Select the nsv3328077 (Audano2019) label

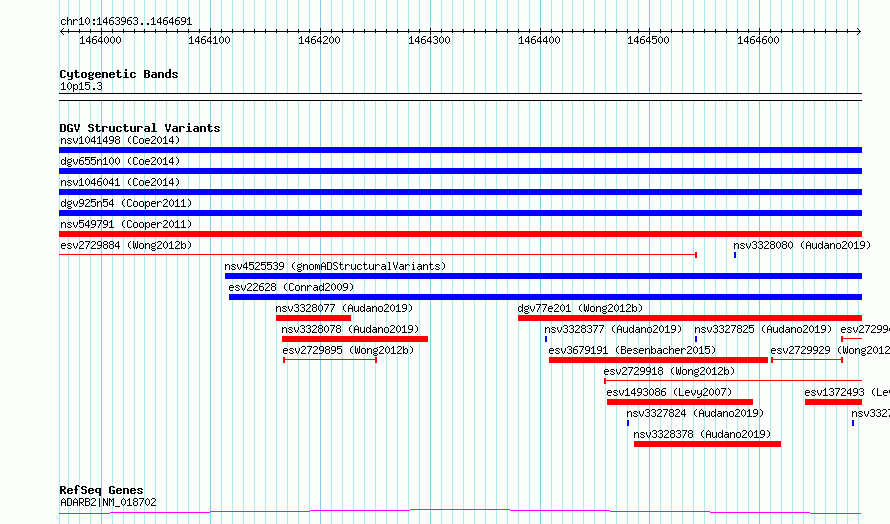(x=345, y=308)
